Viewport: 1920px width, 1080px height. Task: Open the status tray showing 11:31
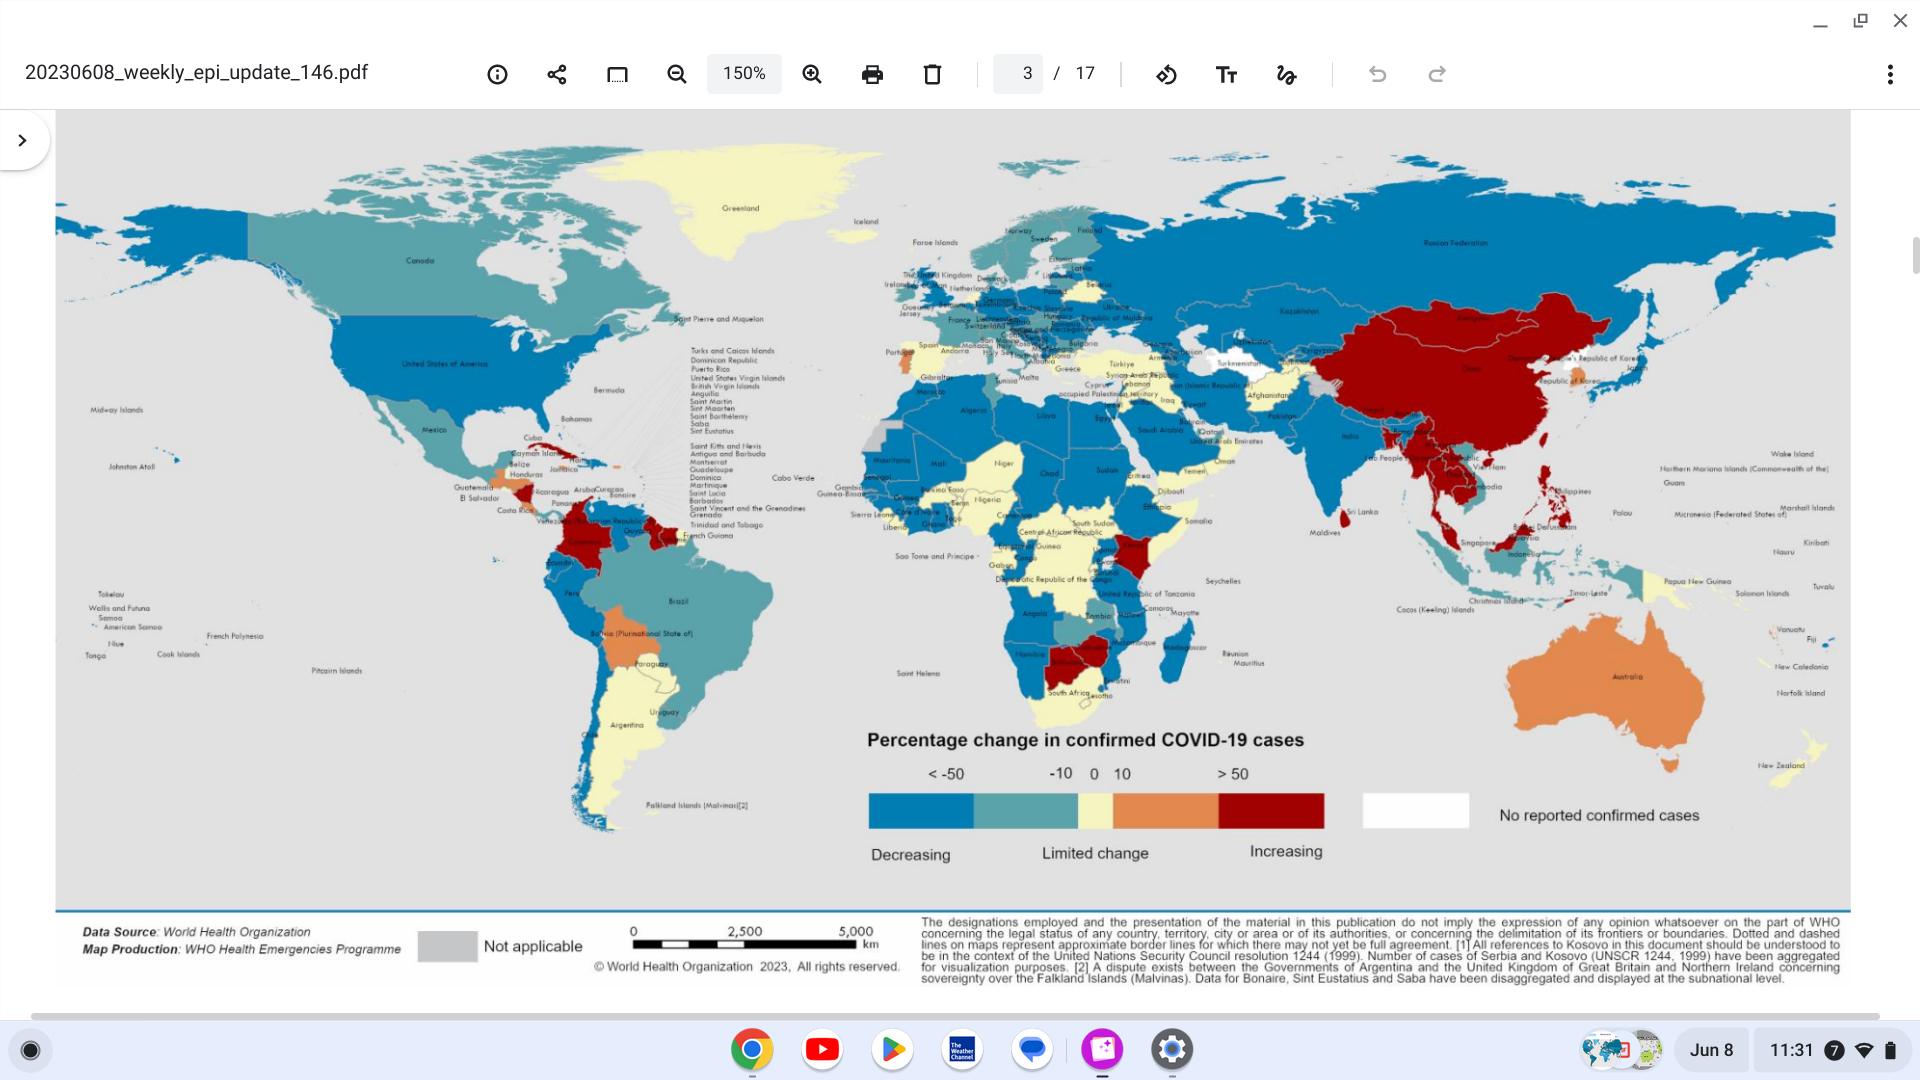1830,1050
